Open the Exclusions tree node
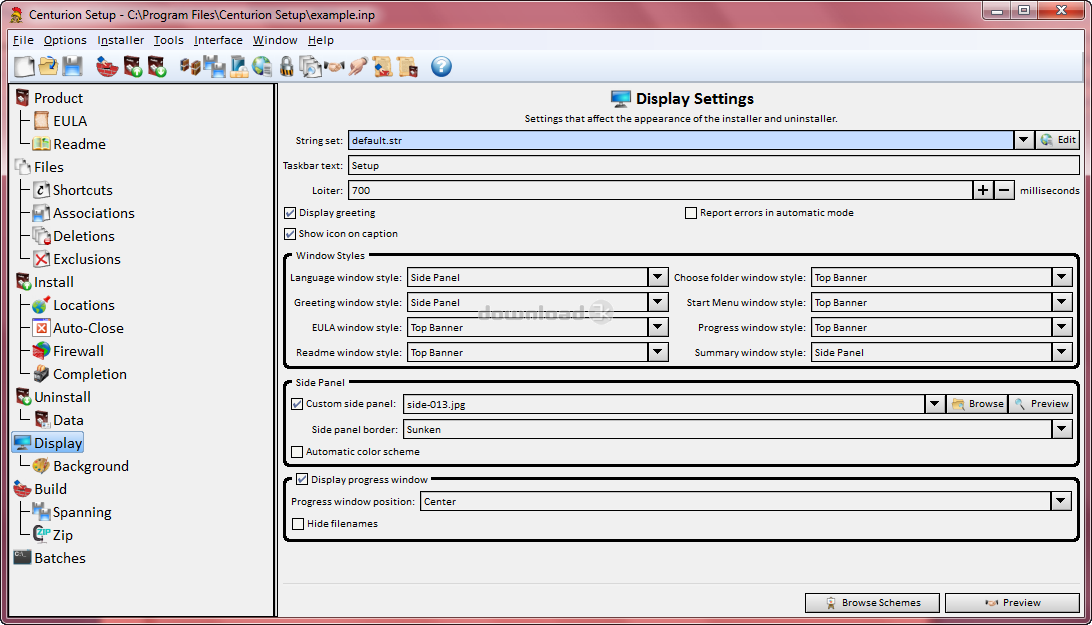Viewport: 1092px width, 625px height. pyautogui.click(x=86, y=259)
